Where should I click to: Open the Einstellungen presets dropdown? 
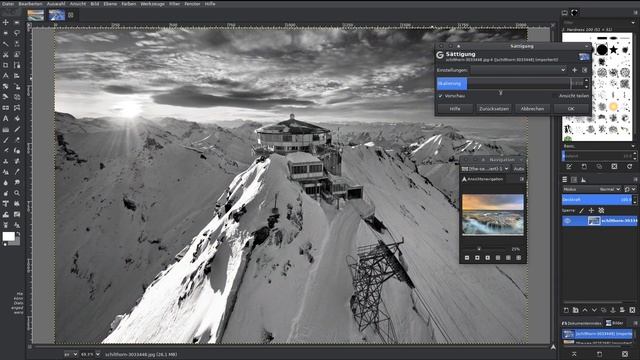(519, 70)
